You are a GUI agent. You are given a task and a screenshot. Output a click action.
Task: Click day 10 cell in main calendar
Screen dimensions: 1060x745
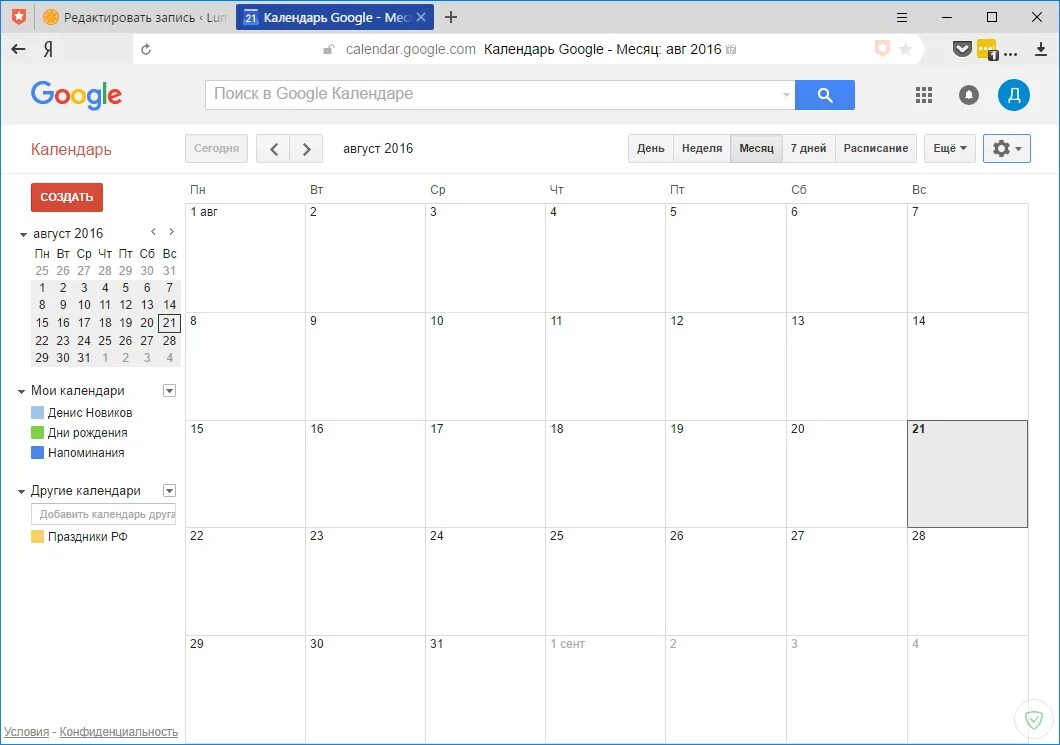tap(485, 366)
